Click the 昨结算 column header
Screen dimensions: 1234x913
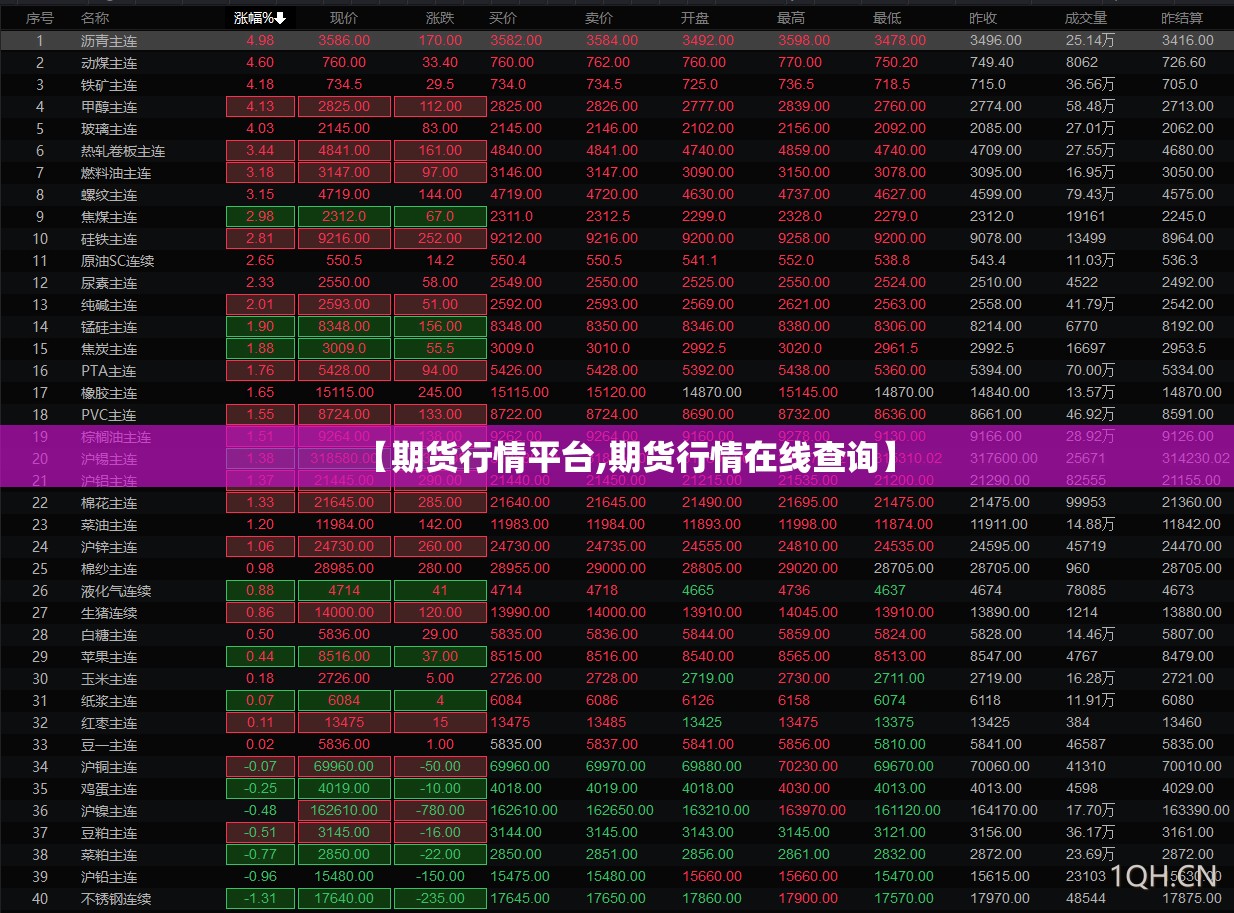[x=1183, y=18]
